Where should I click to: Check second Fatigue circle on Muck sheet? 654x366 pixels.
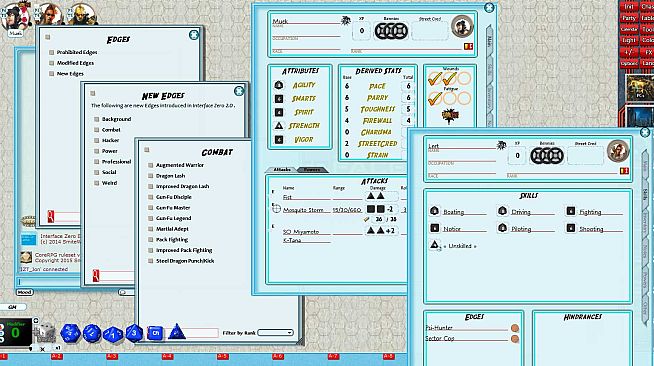click(x=449, y=99)
